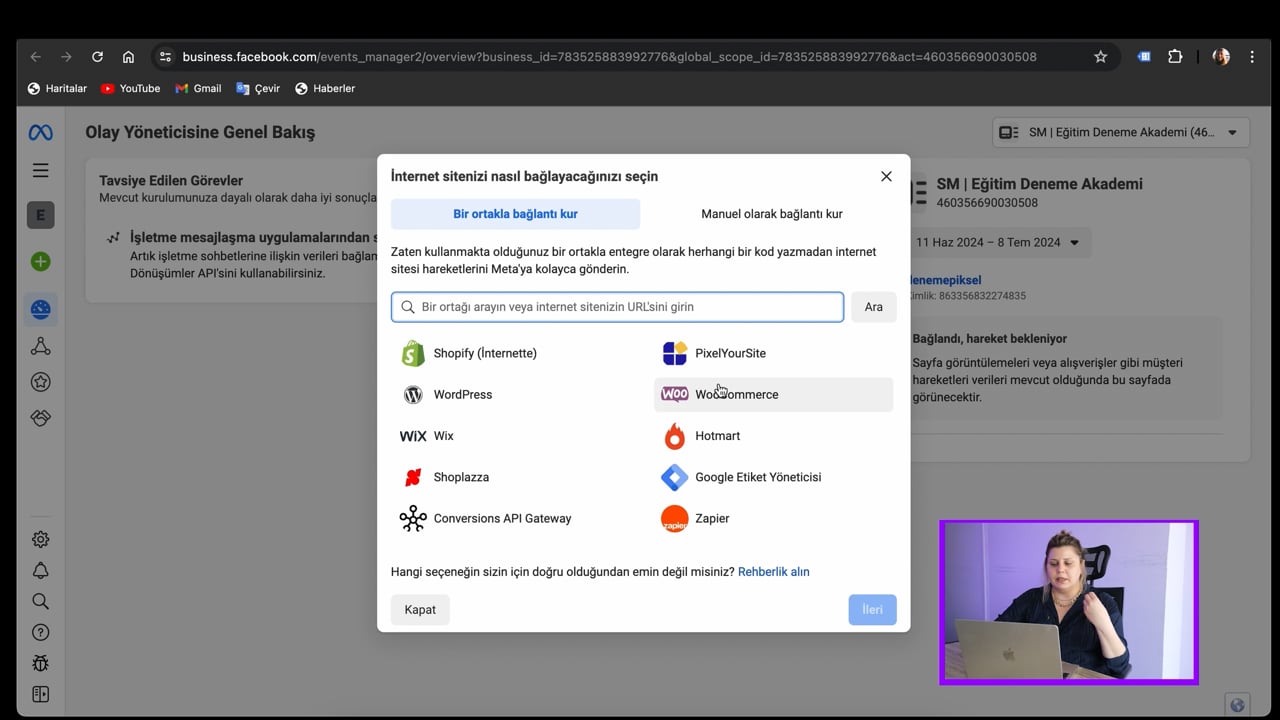Switch to 'Bir ortakla bağlantı kur' tab

515,214
